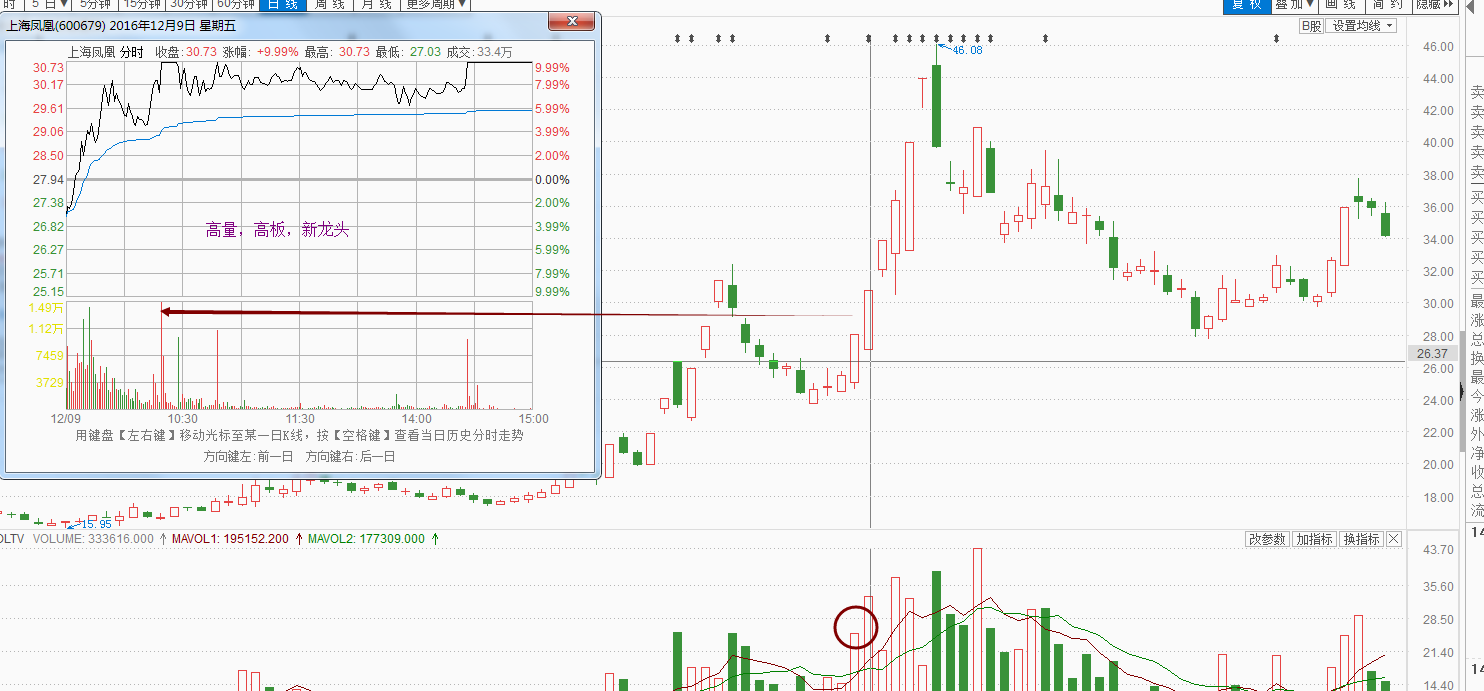This screenshot has width=1484, height=691.
Task: Close the volume indicator panel
Action: (x=1394, y=539)
